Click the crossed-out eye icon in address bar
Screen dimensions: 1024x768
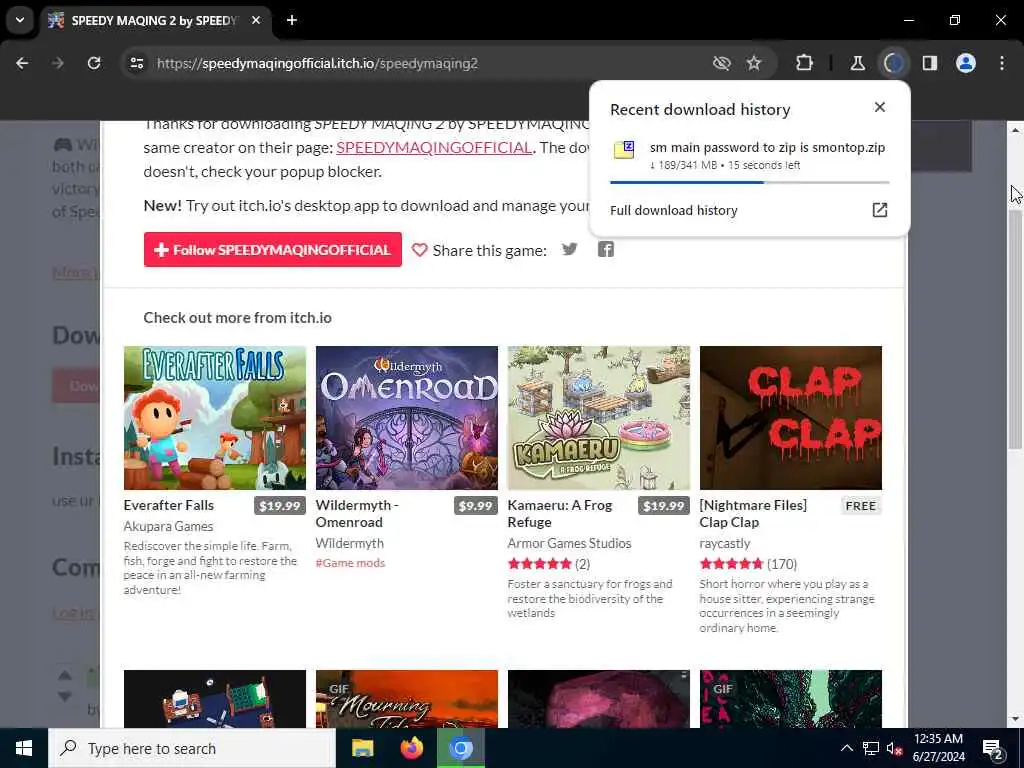722,63
